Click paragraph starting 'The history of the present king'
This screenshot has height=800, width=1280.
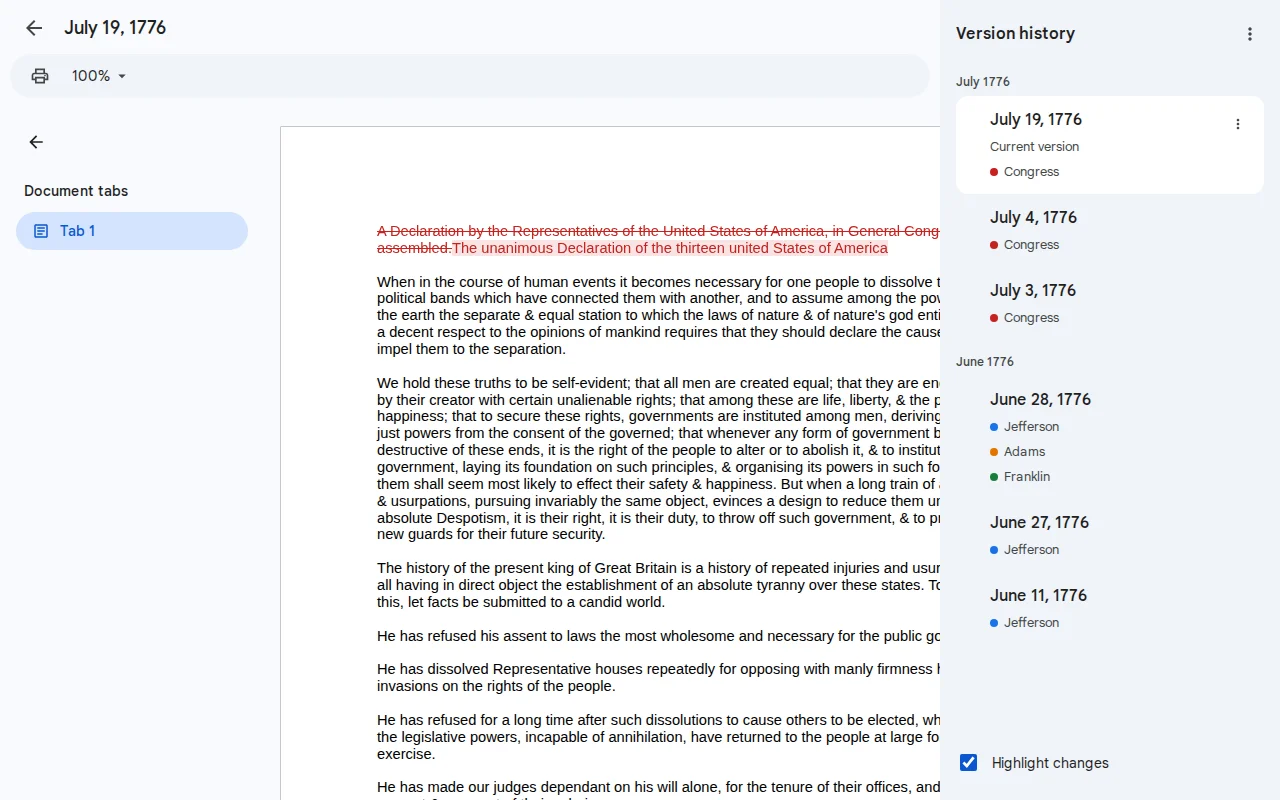[x=658, y=585]
